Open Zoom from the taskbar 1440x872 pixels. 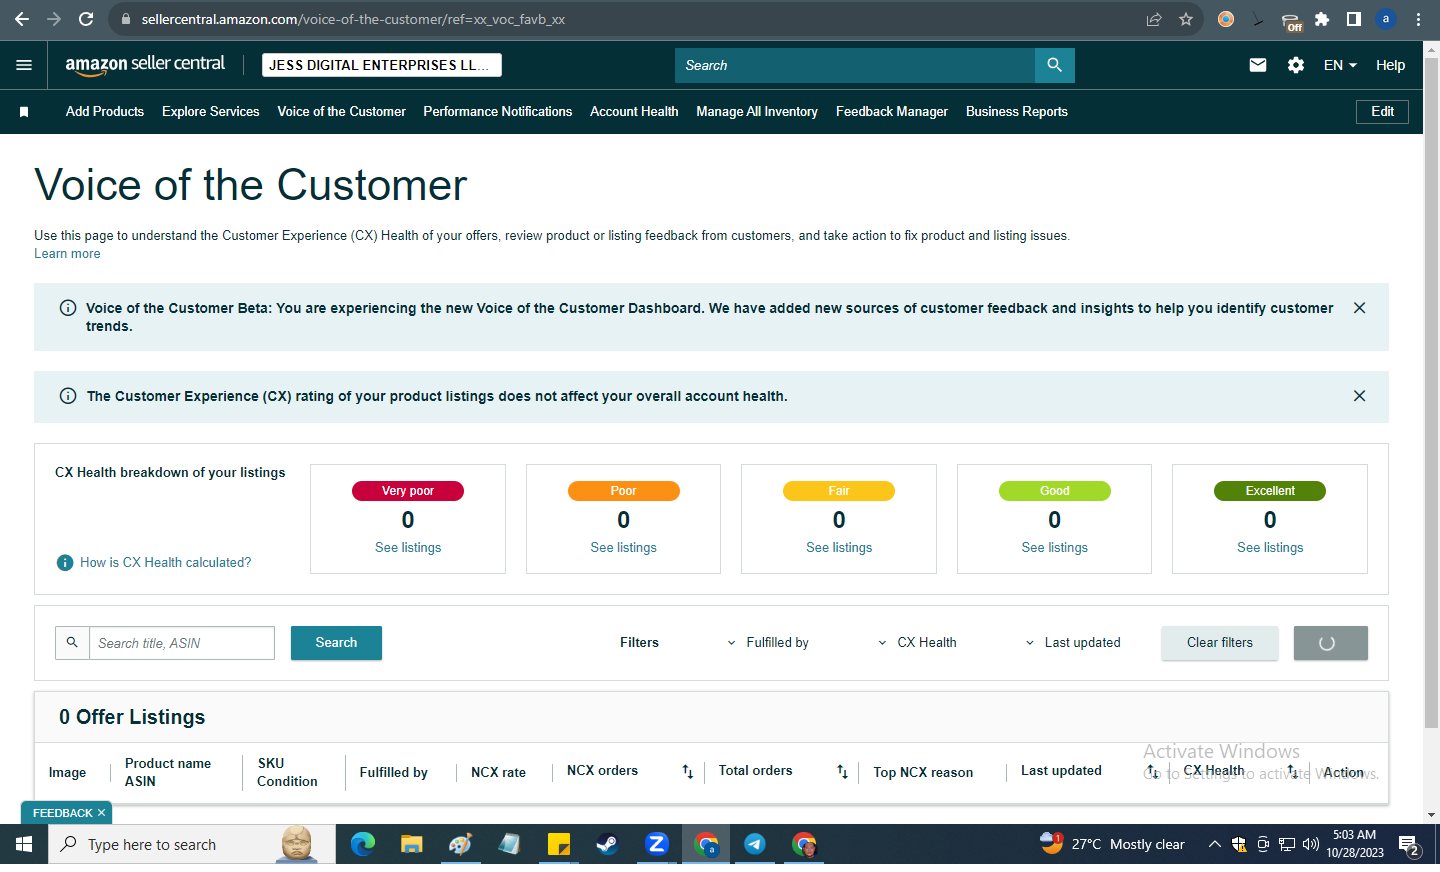tap(657, 845)
